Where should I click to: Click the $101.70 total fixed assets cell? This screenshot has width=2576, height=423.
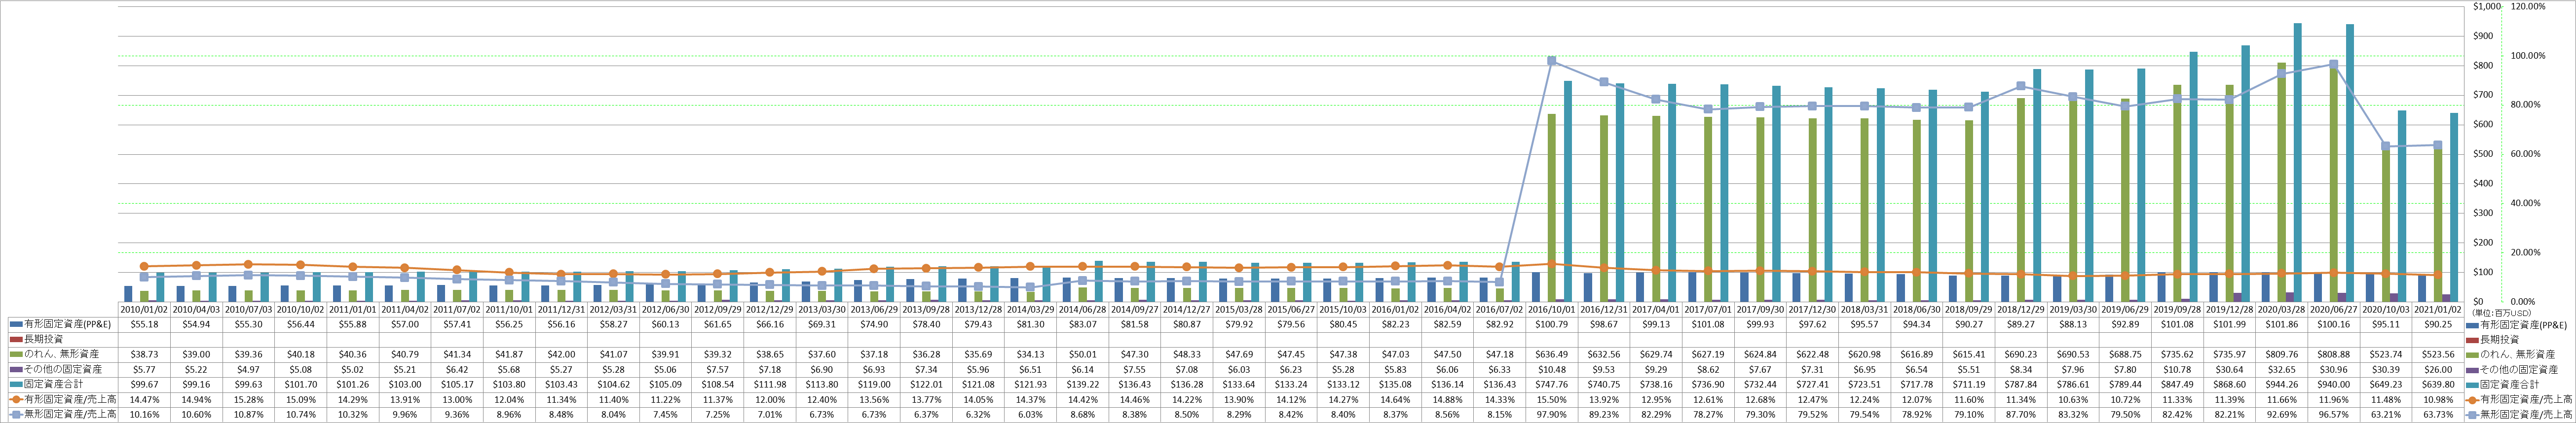pyautogui.click(x=302, y=384)
